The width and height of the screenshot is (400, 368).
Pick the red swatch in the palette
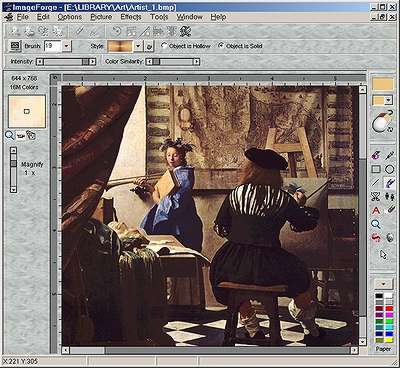389,308
